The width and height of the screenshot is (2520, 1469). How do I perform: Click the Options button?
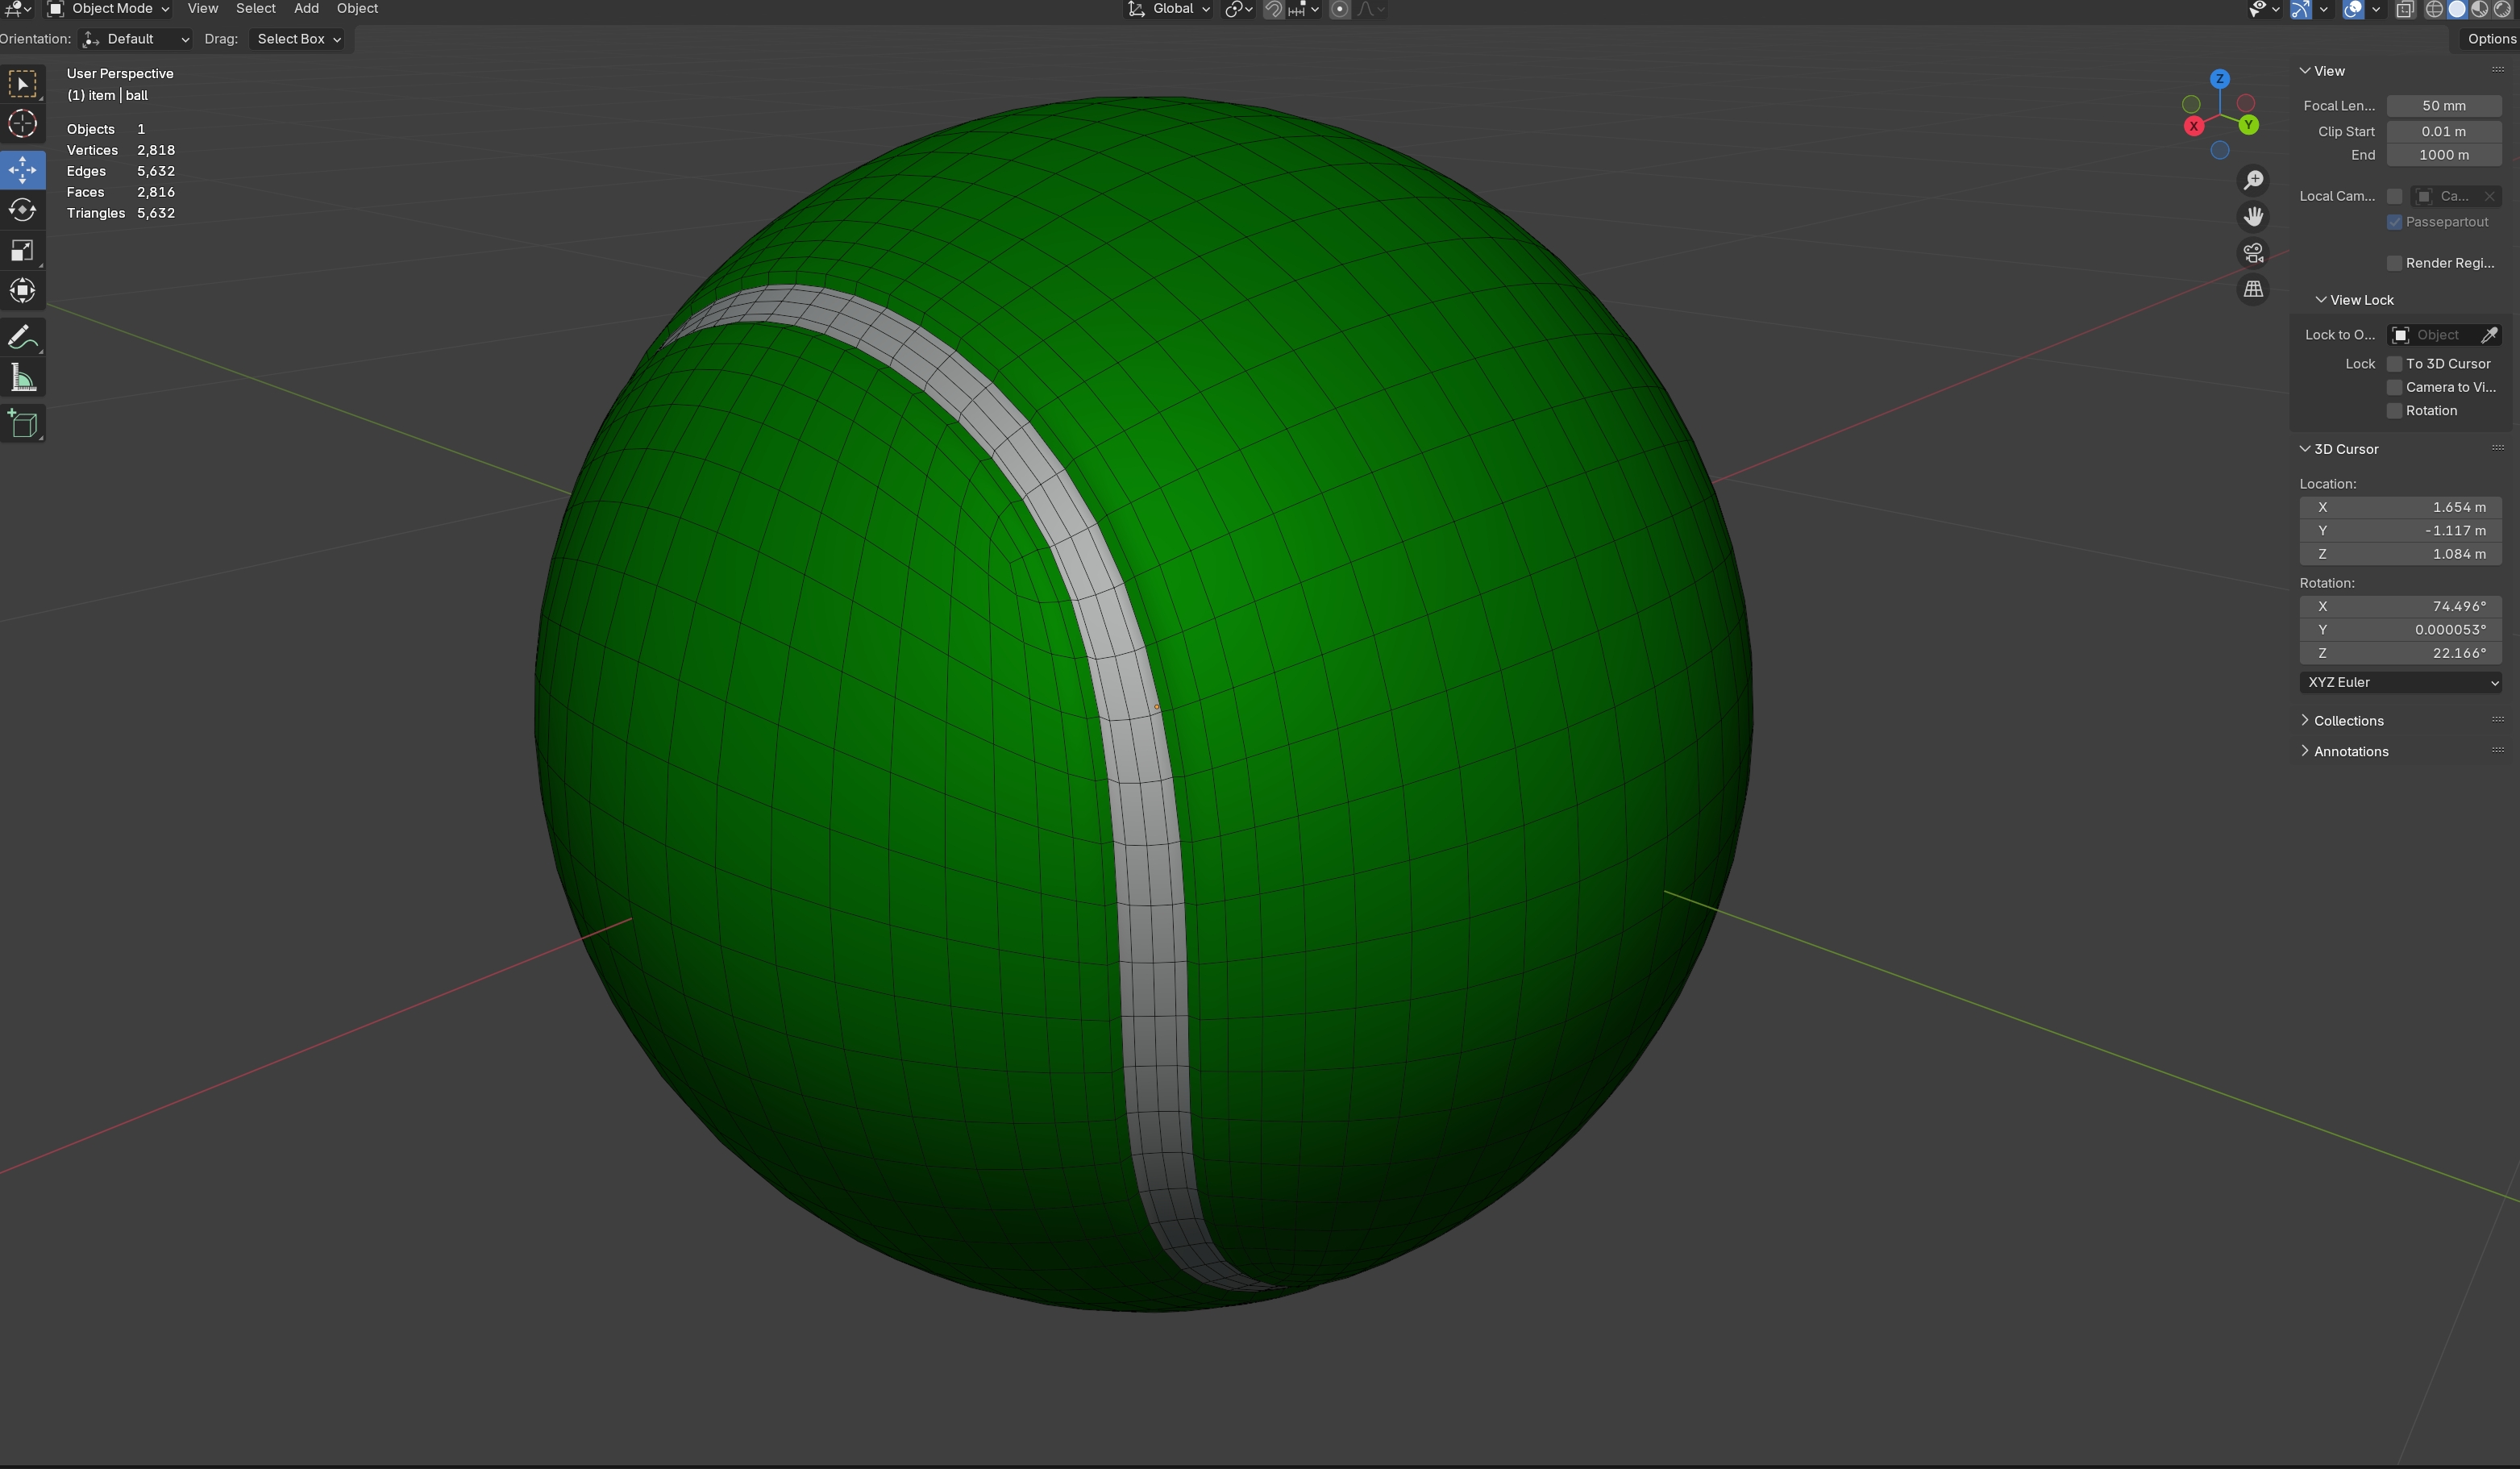2490,39
